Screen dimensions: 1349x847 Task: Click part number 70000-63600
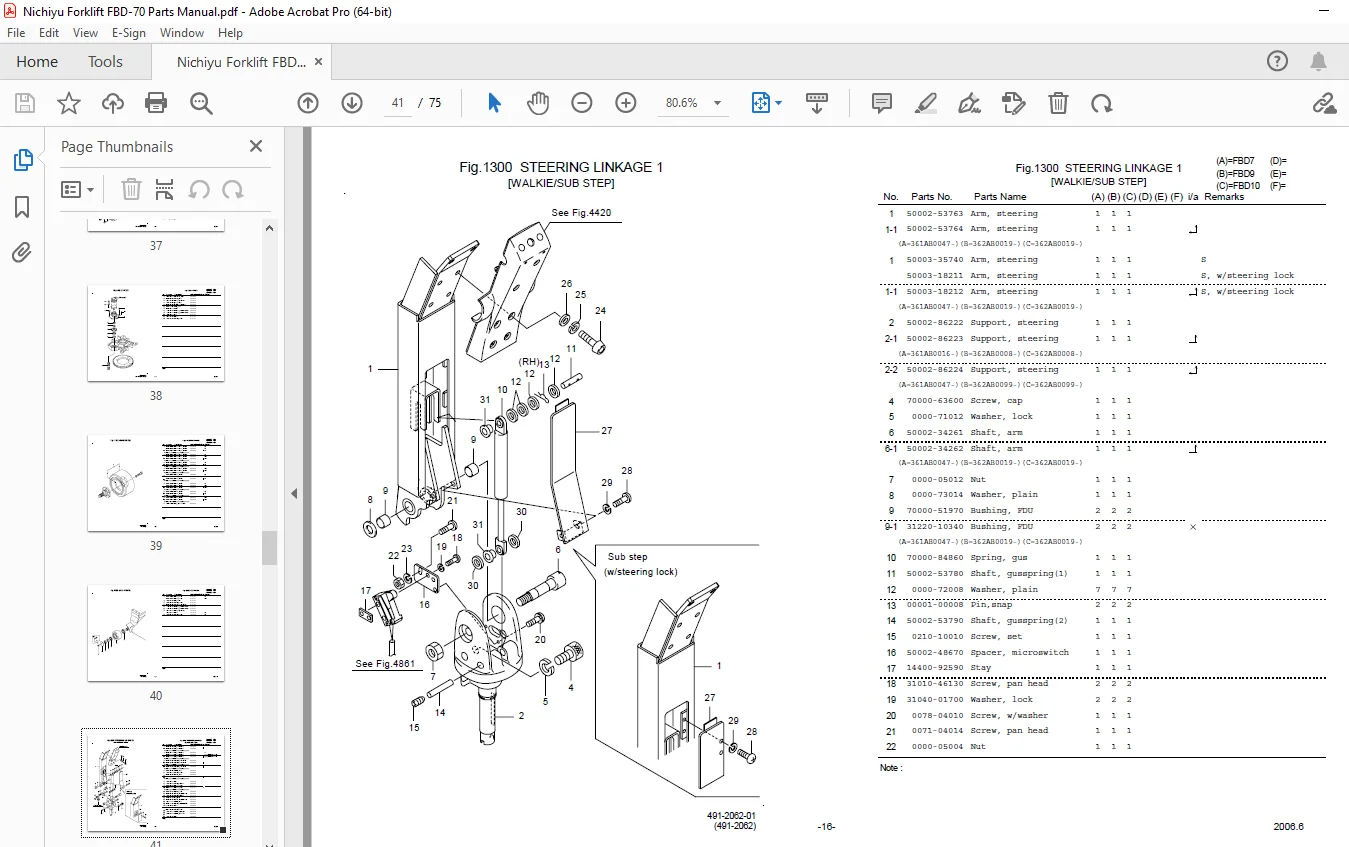tap(935, 401)
